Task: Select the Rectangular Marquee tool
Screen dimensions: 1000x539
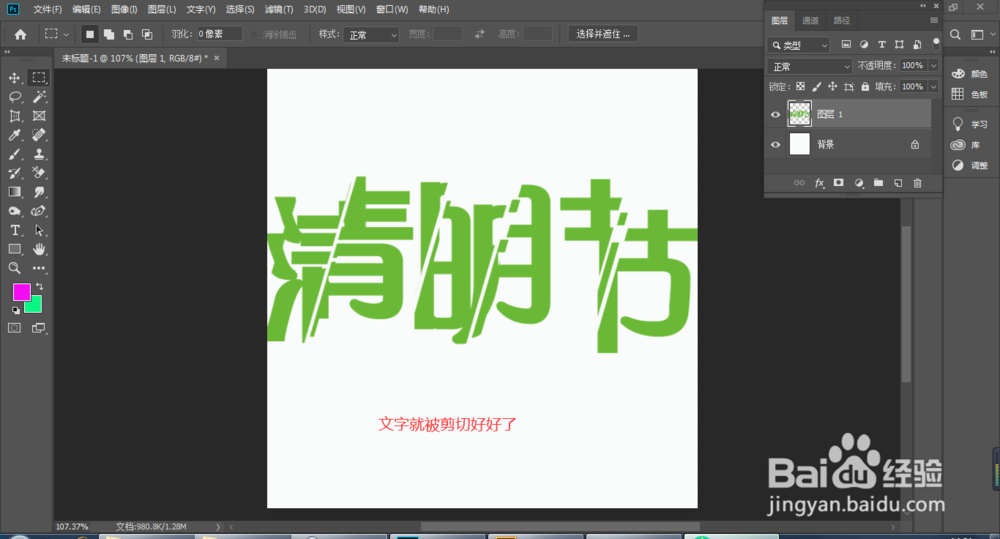Action: (39, 78)
